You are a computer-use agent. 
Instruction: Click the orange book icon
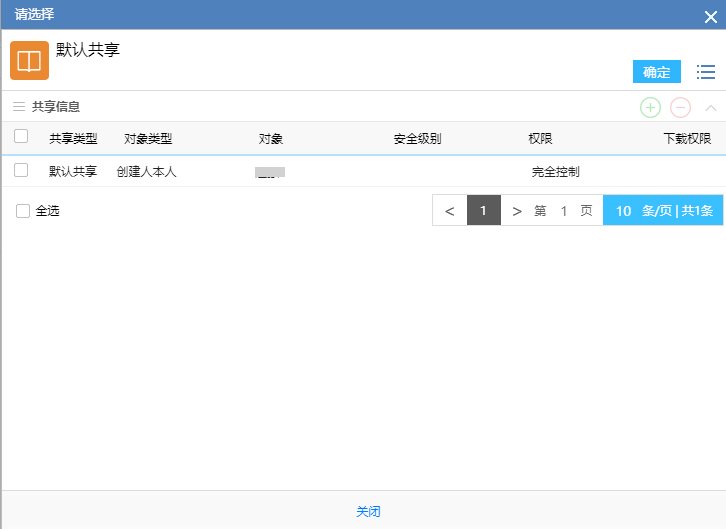tap(29, 60)
